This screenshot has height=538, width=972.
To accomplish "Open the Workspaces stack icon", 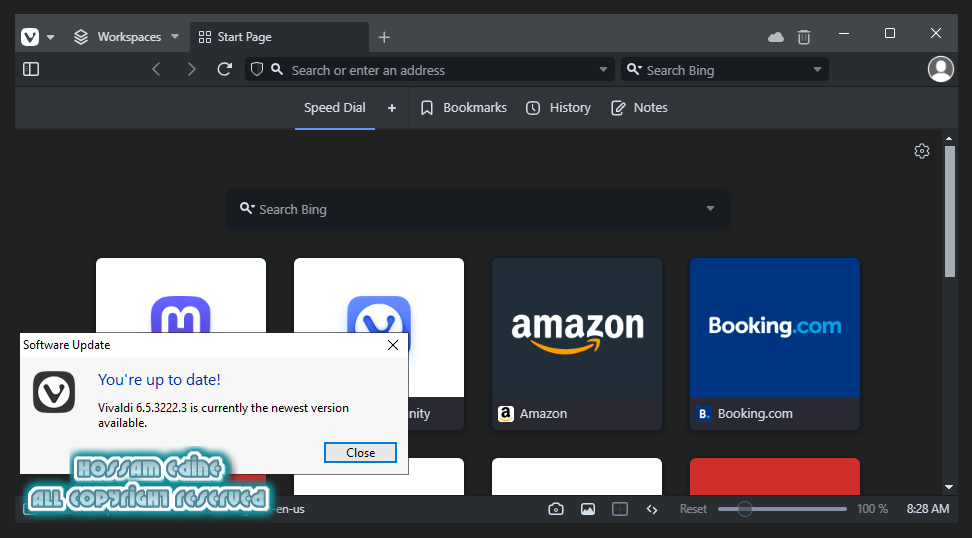I will (x=81, y=37).
